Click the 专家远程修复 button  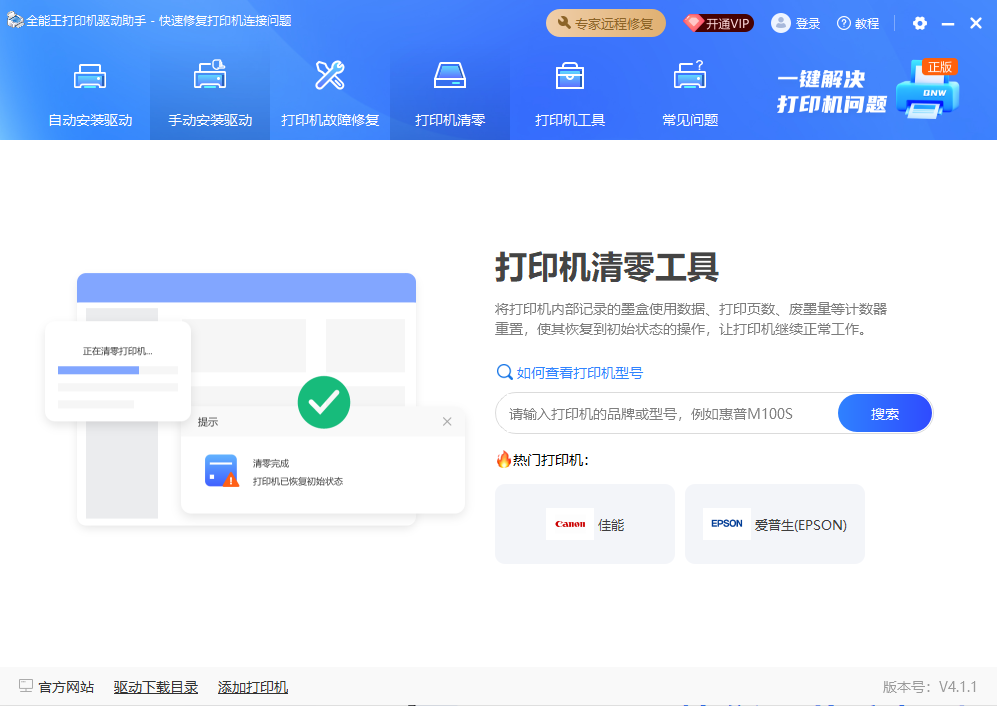click(606, 23)
